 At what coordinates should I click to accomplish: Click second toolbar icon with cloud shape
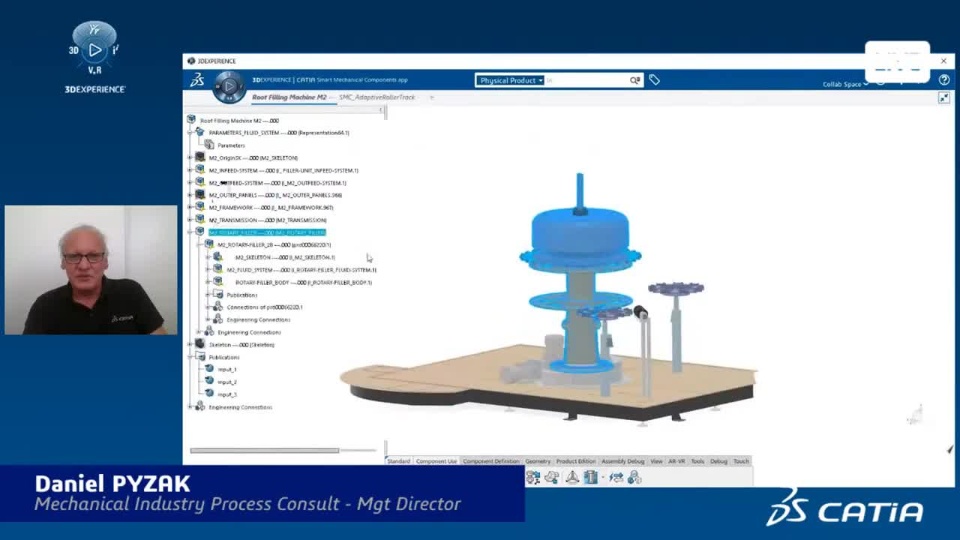[x=552, y=478]
